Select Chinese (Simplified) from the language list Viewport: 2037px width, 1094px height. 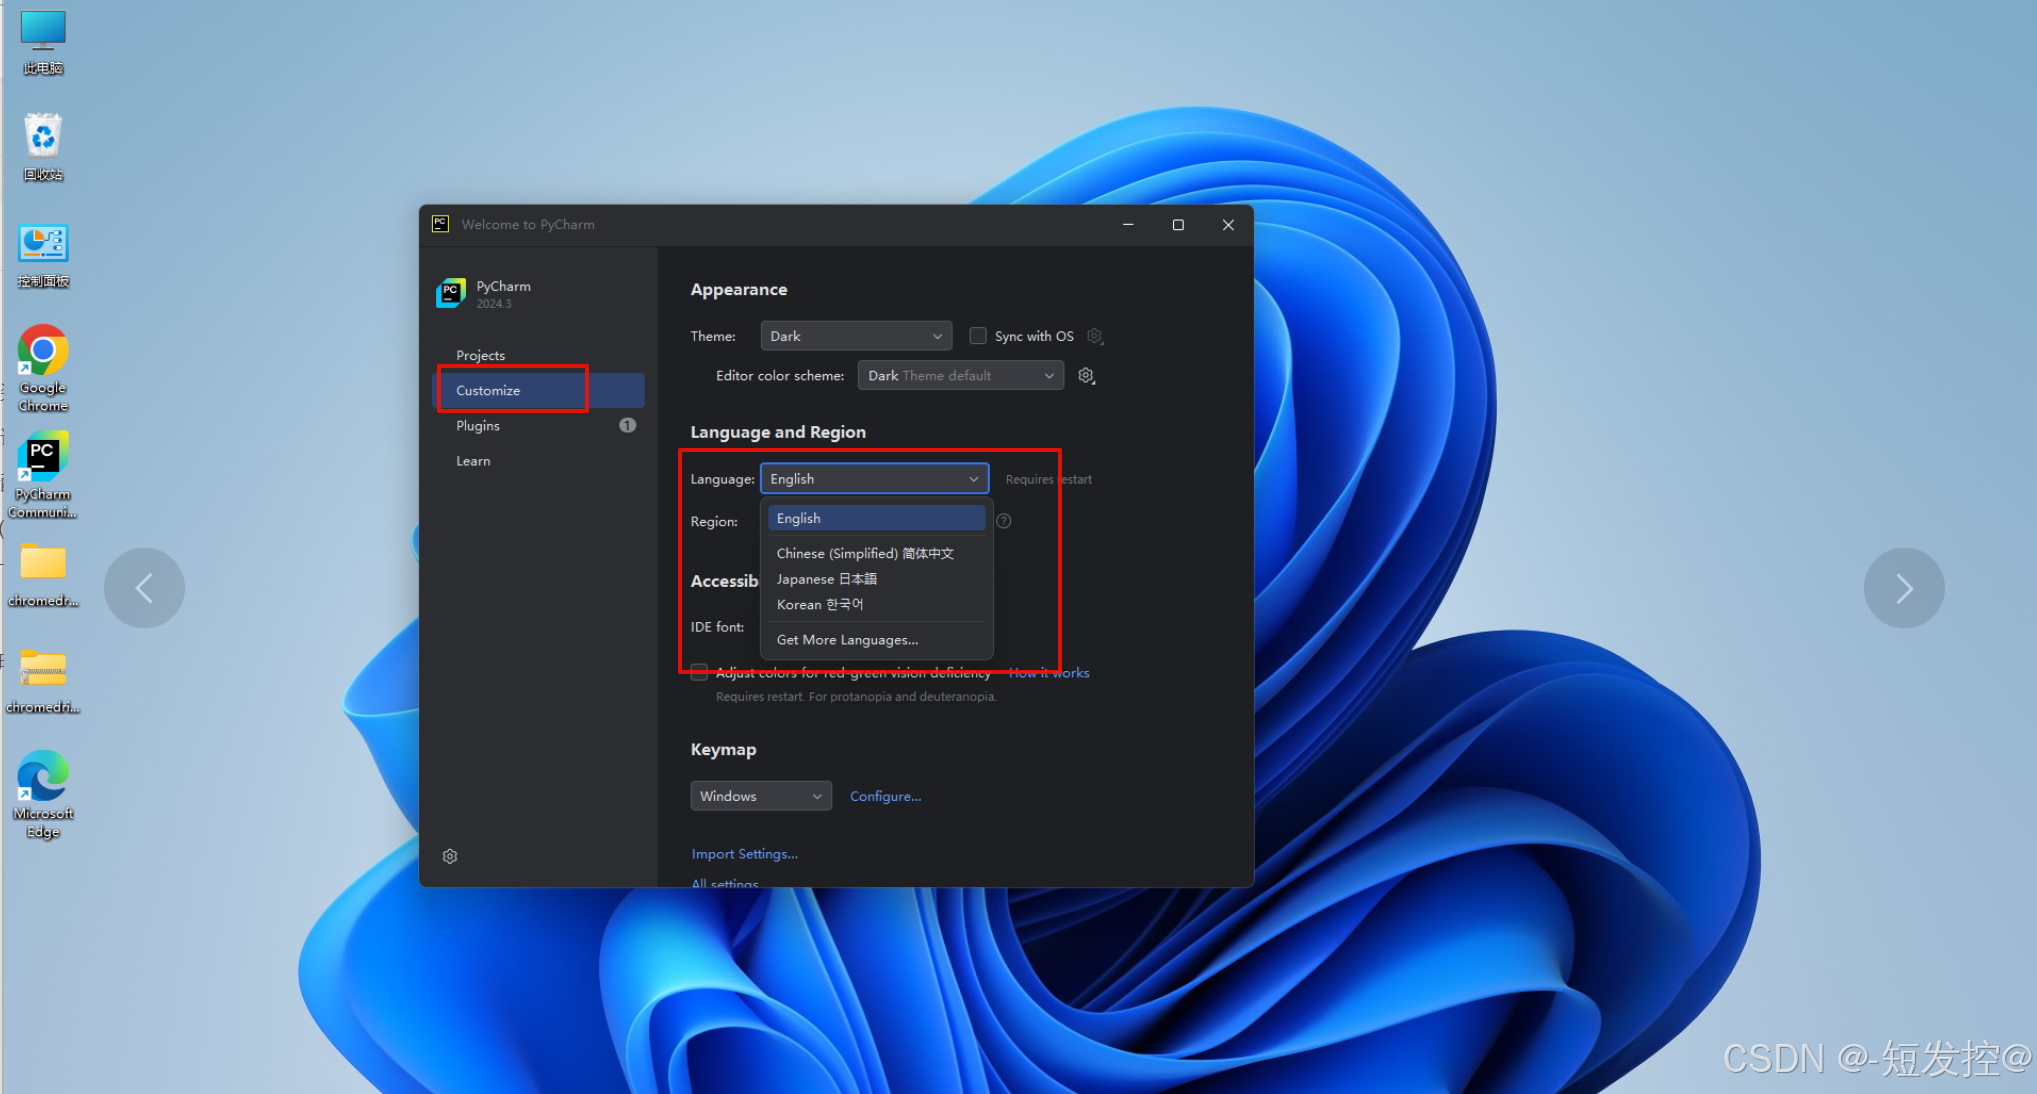click(864, 553)
